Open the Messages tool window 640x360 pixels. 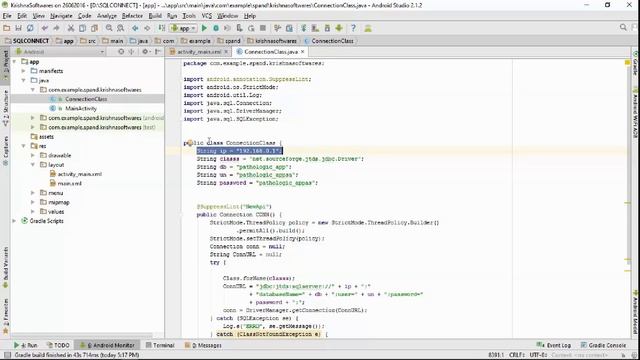203,345
